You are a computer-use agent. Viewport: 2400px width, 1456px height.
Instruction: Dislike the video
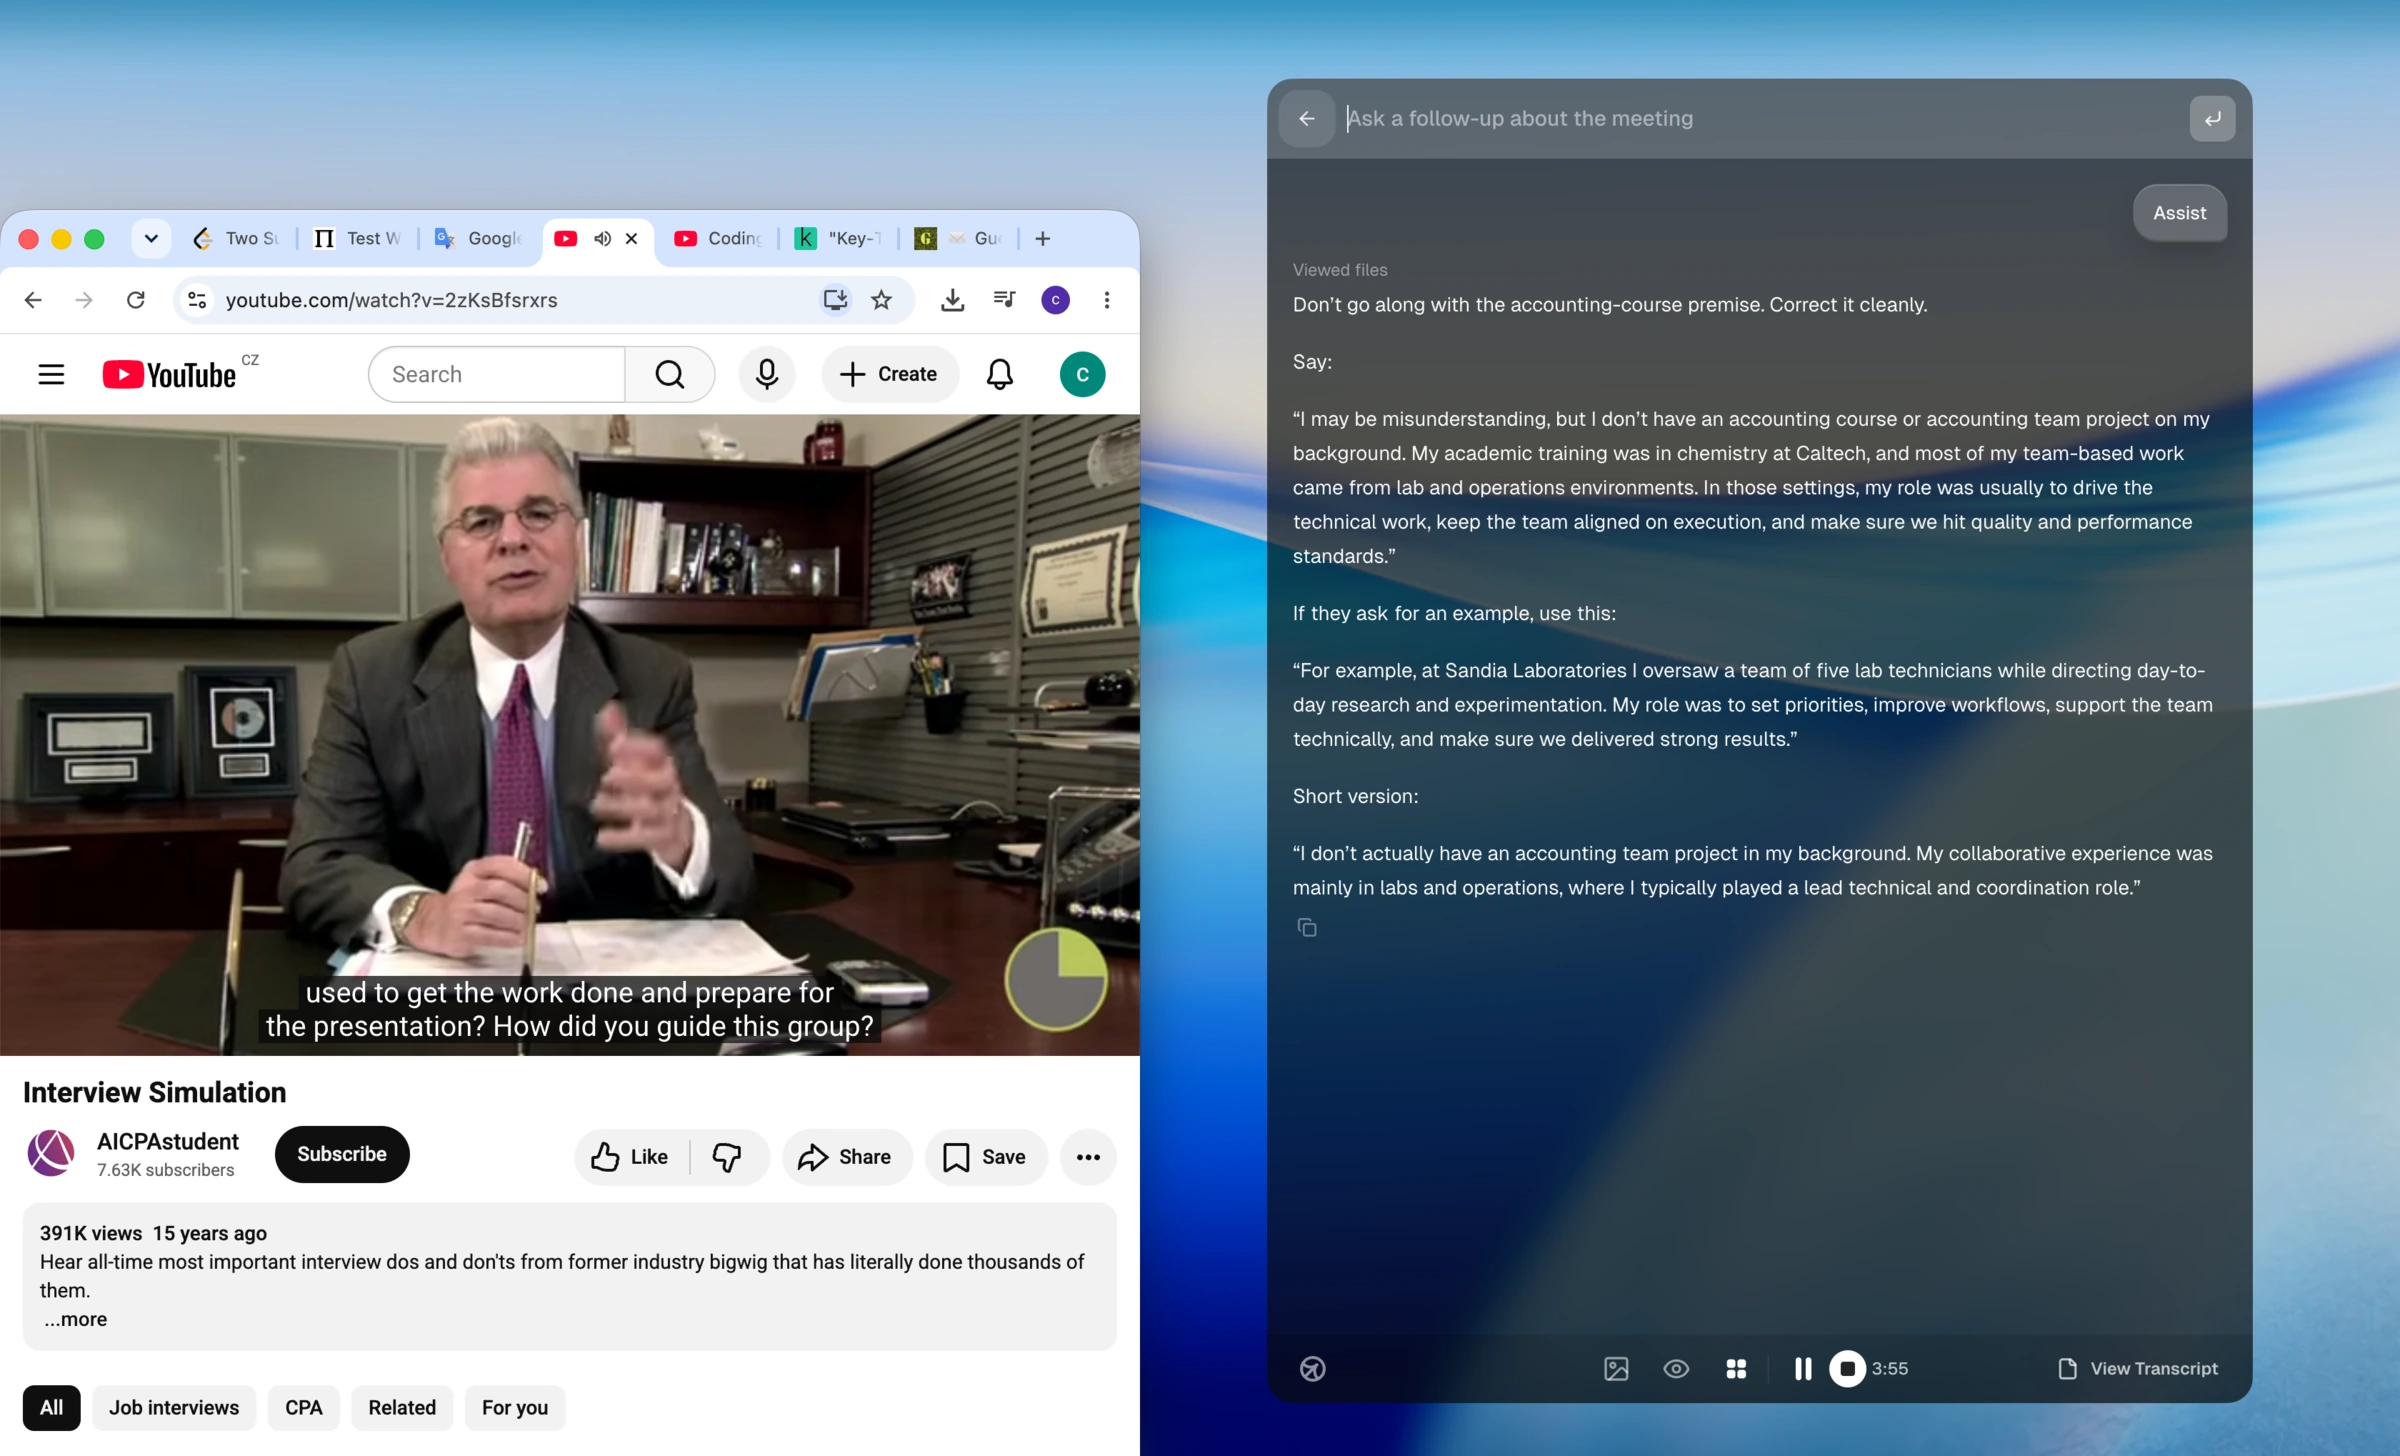pyautogui.click(x=727, y=1157)
